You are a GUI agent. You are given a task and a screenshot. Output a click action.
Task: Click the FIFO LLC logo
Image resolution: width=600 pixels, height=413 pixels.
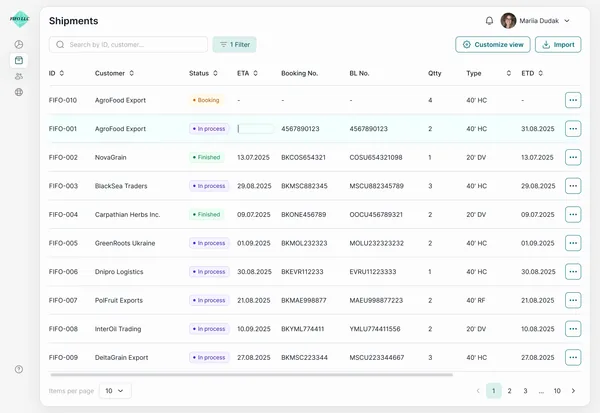click(20, 19)
